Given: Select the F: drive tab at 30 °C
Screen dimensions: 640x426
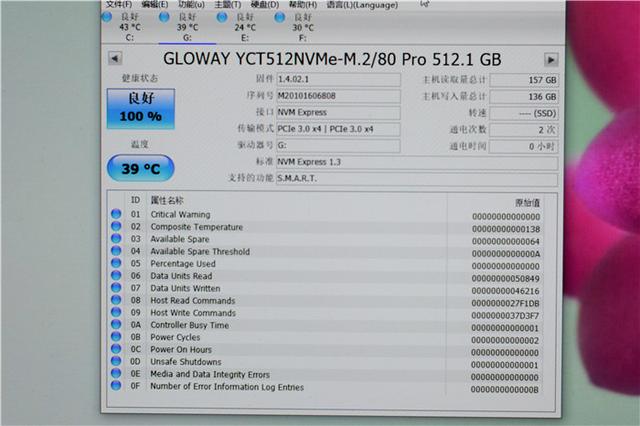Looking at the screenshot, I should click(303, 27).
